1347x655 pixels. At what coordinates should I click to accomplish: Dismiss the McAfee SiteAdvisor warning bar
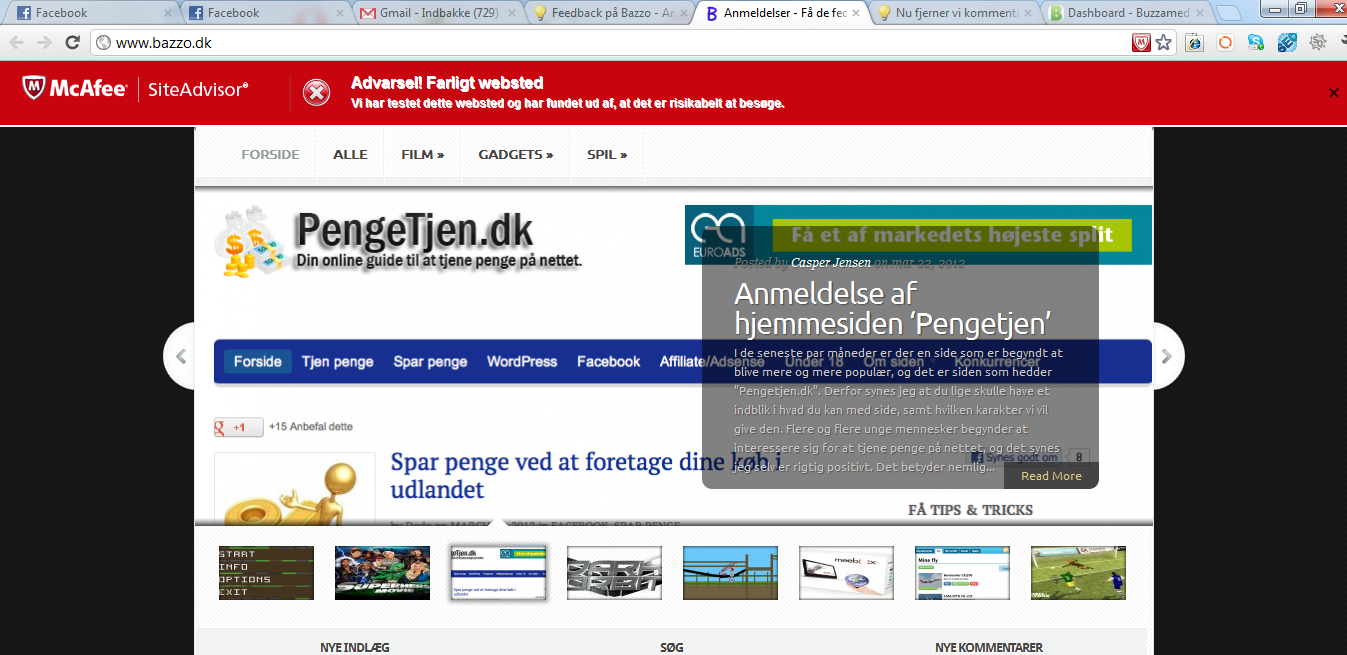pyautogui.click(x=1333, y=93)
